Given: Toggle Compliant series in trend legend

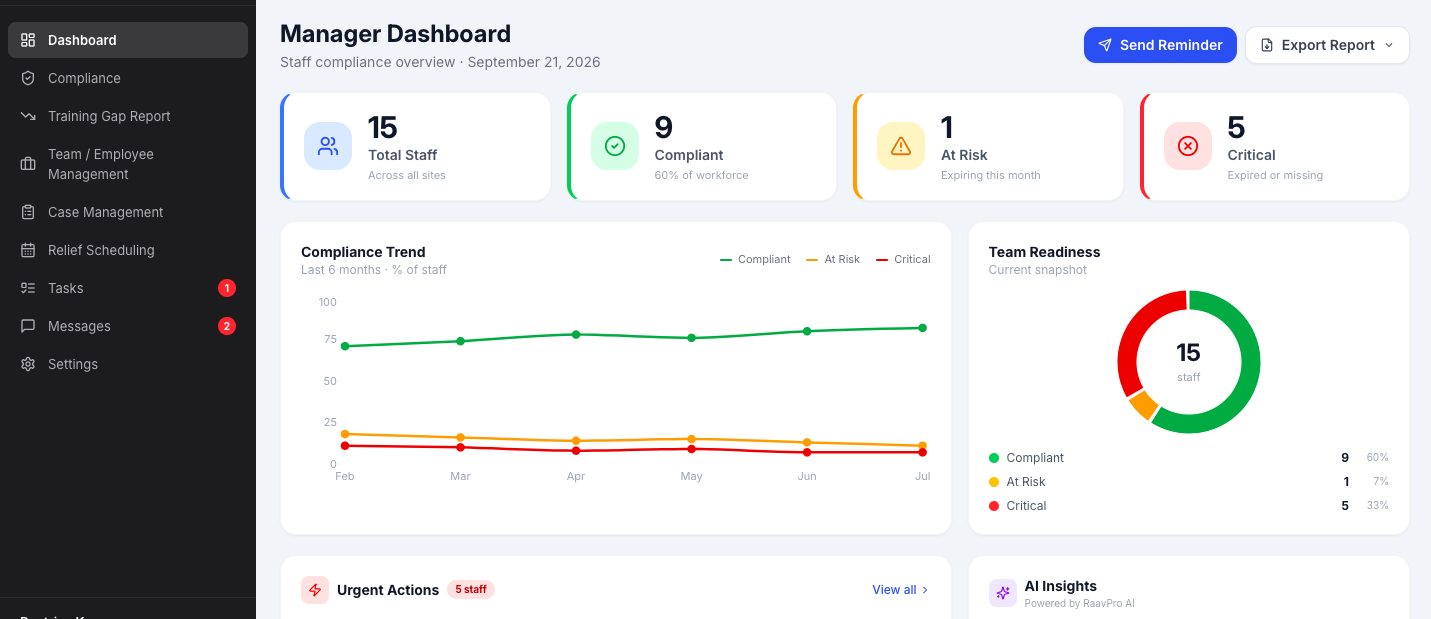Looking at the screenshot, I should pos(755,259).
